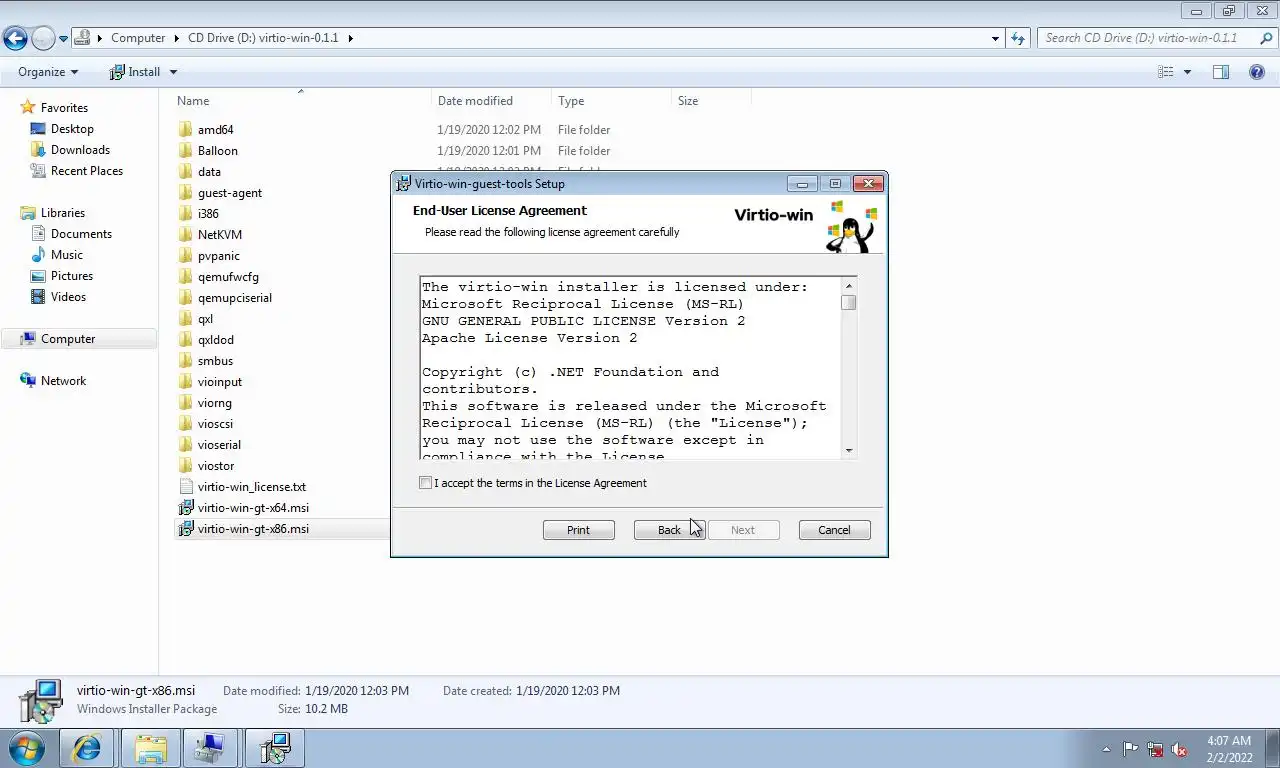Click Install in the Explorer toolbar
1280x768 pixels.
pyautogui.click(x=135, y=72)
